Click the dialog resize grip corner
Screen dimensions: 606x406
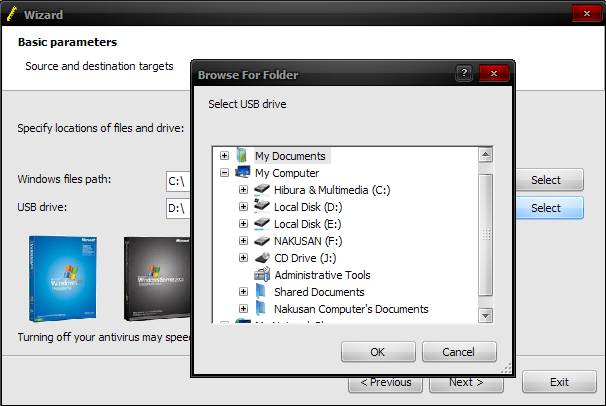pyautogui.click(x=506, y=369)
